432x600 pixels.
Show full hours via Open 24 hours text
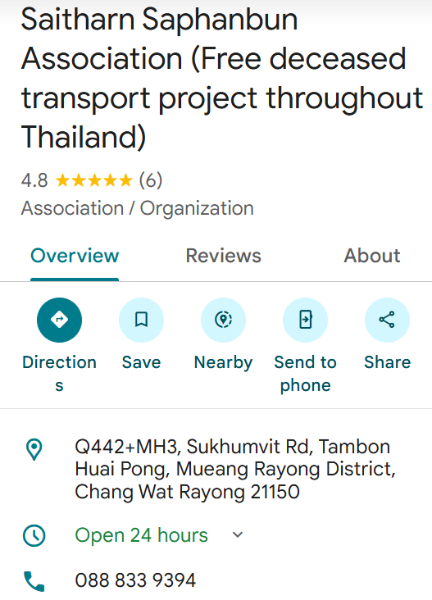[141, 535]
